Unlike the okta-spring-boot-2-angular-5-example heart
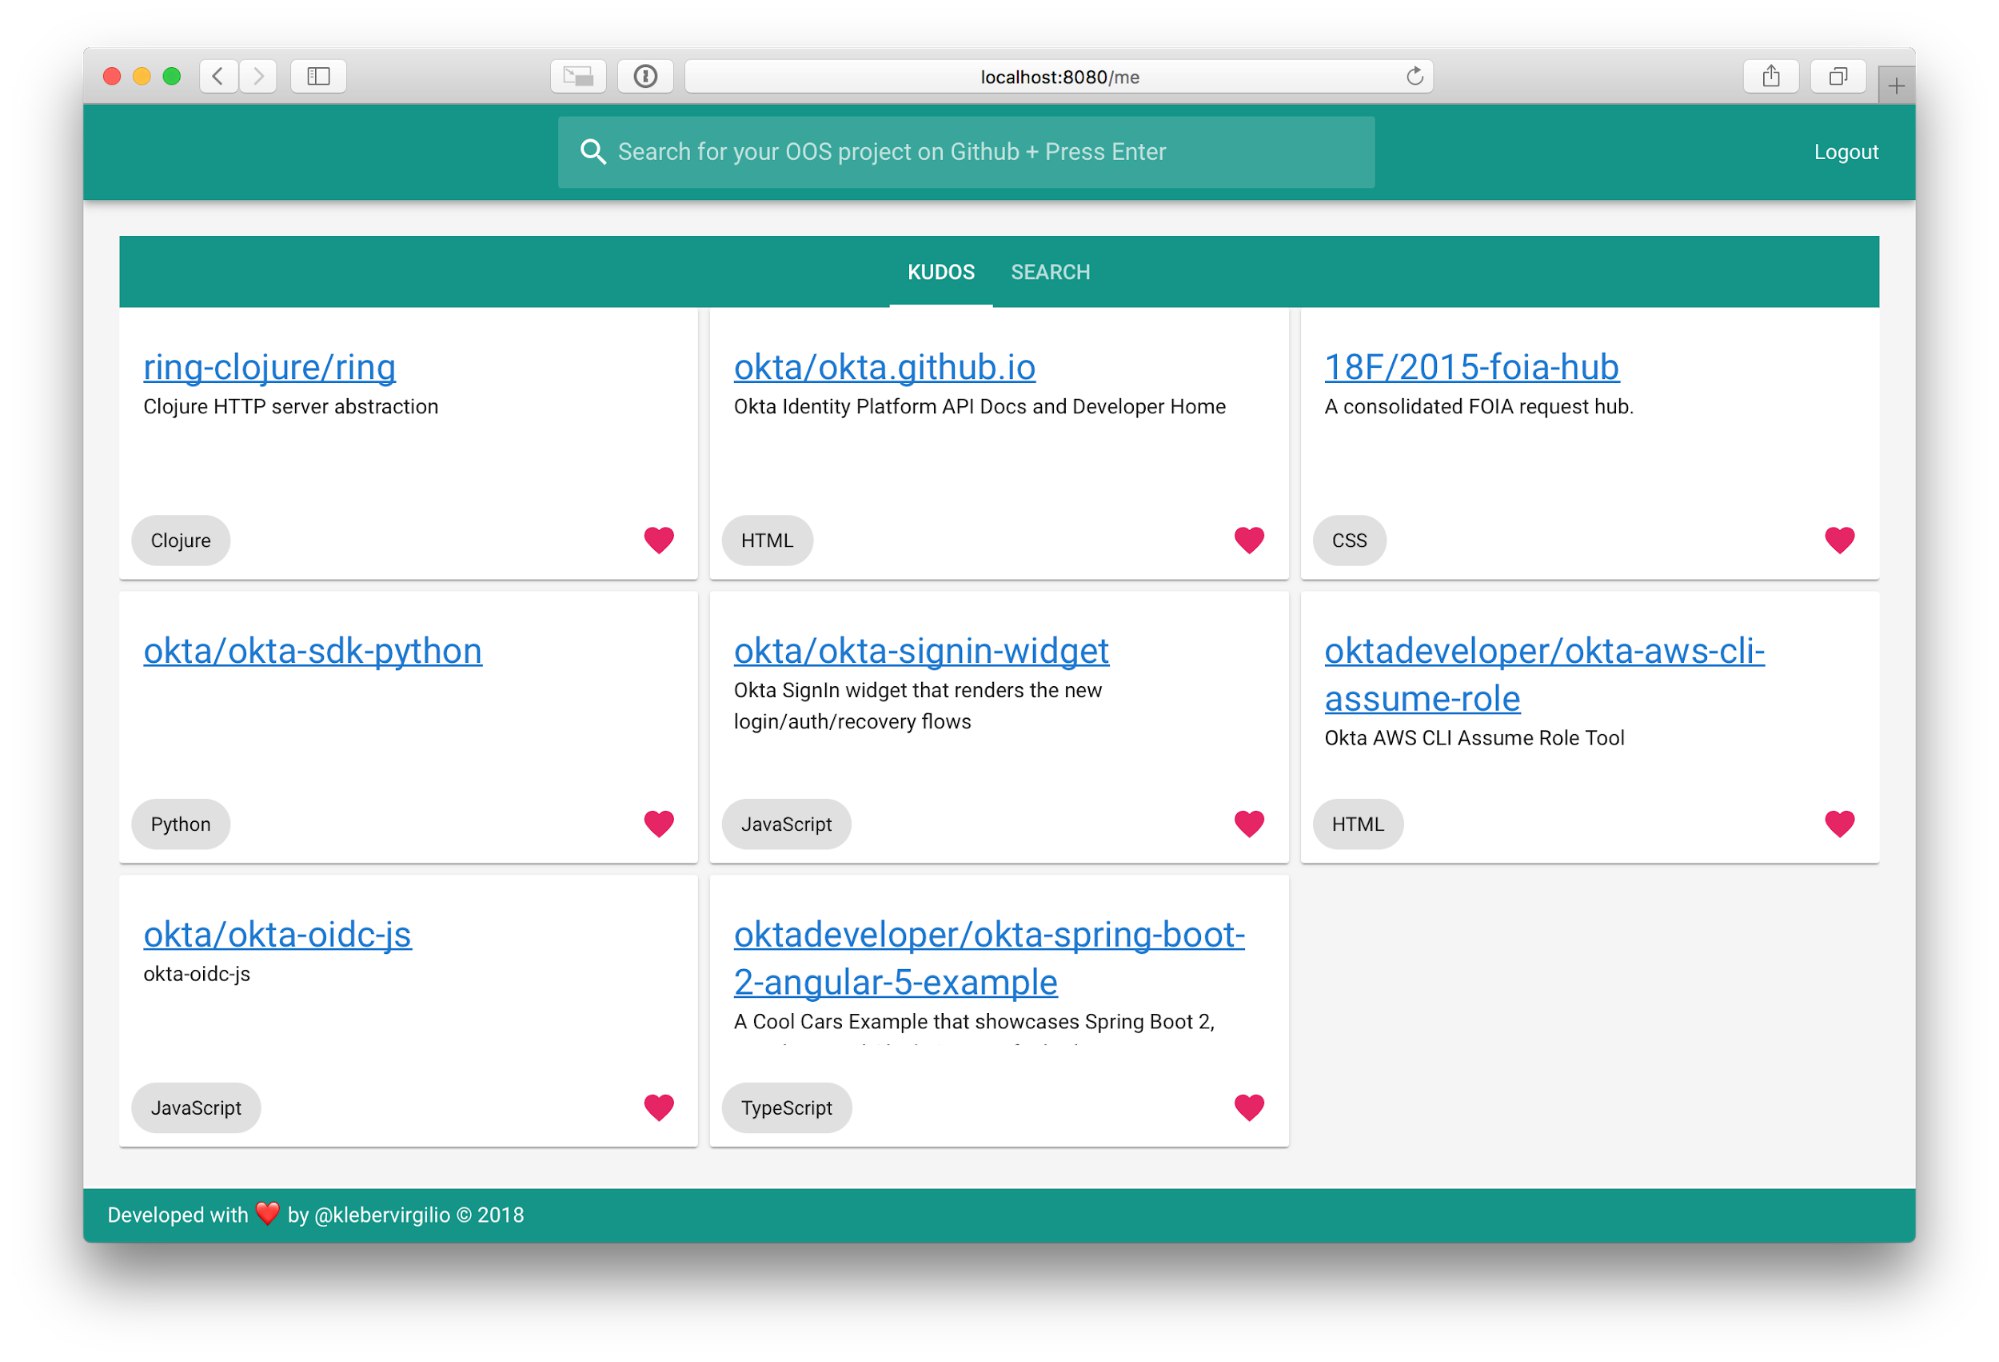 1249,1107
